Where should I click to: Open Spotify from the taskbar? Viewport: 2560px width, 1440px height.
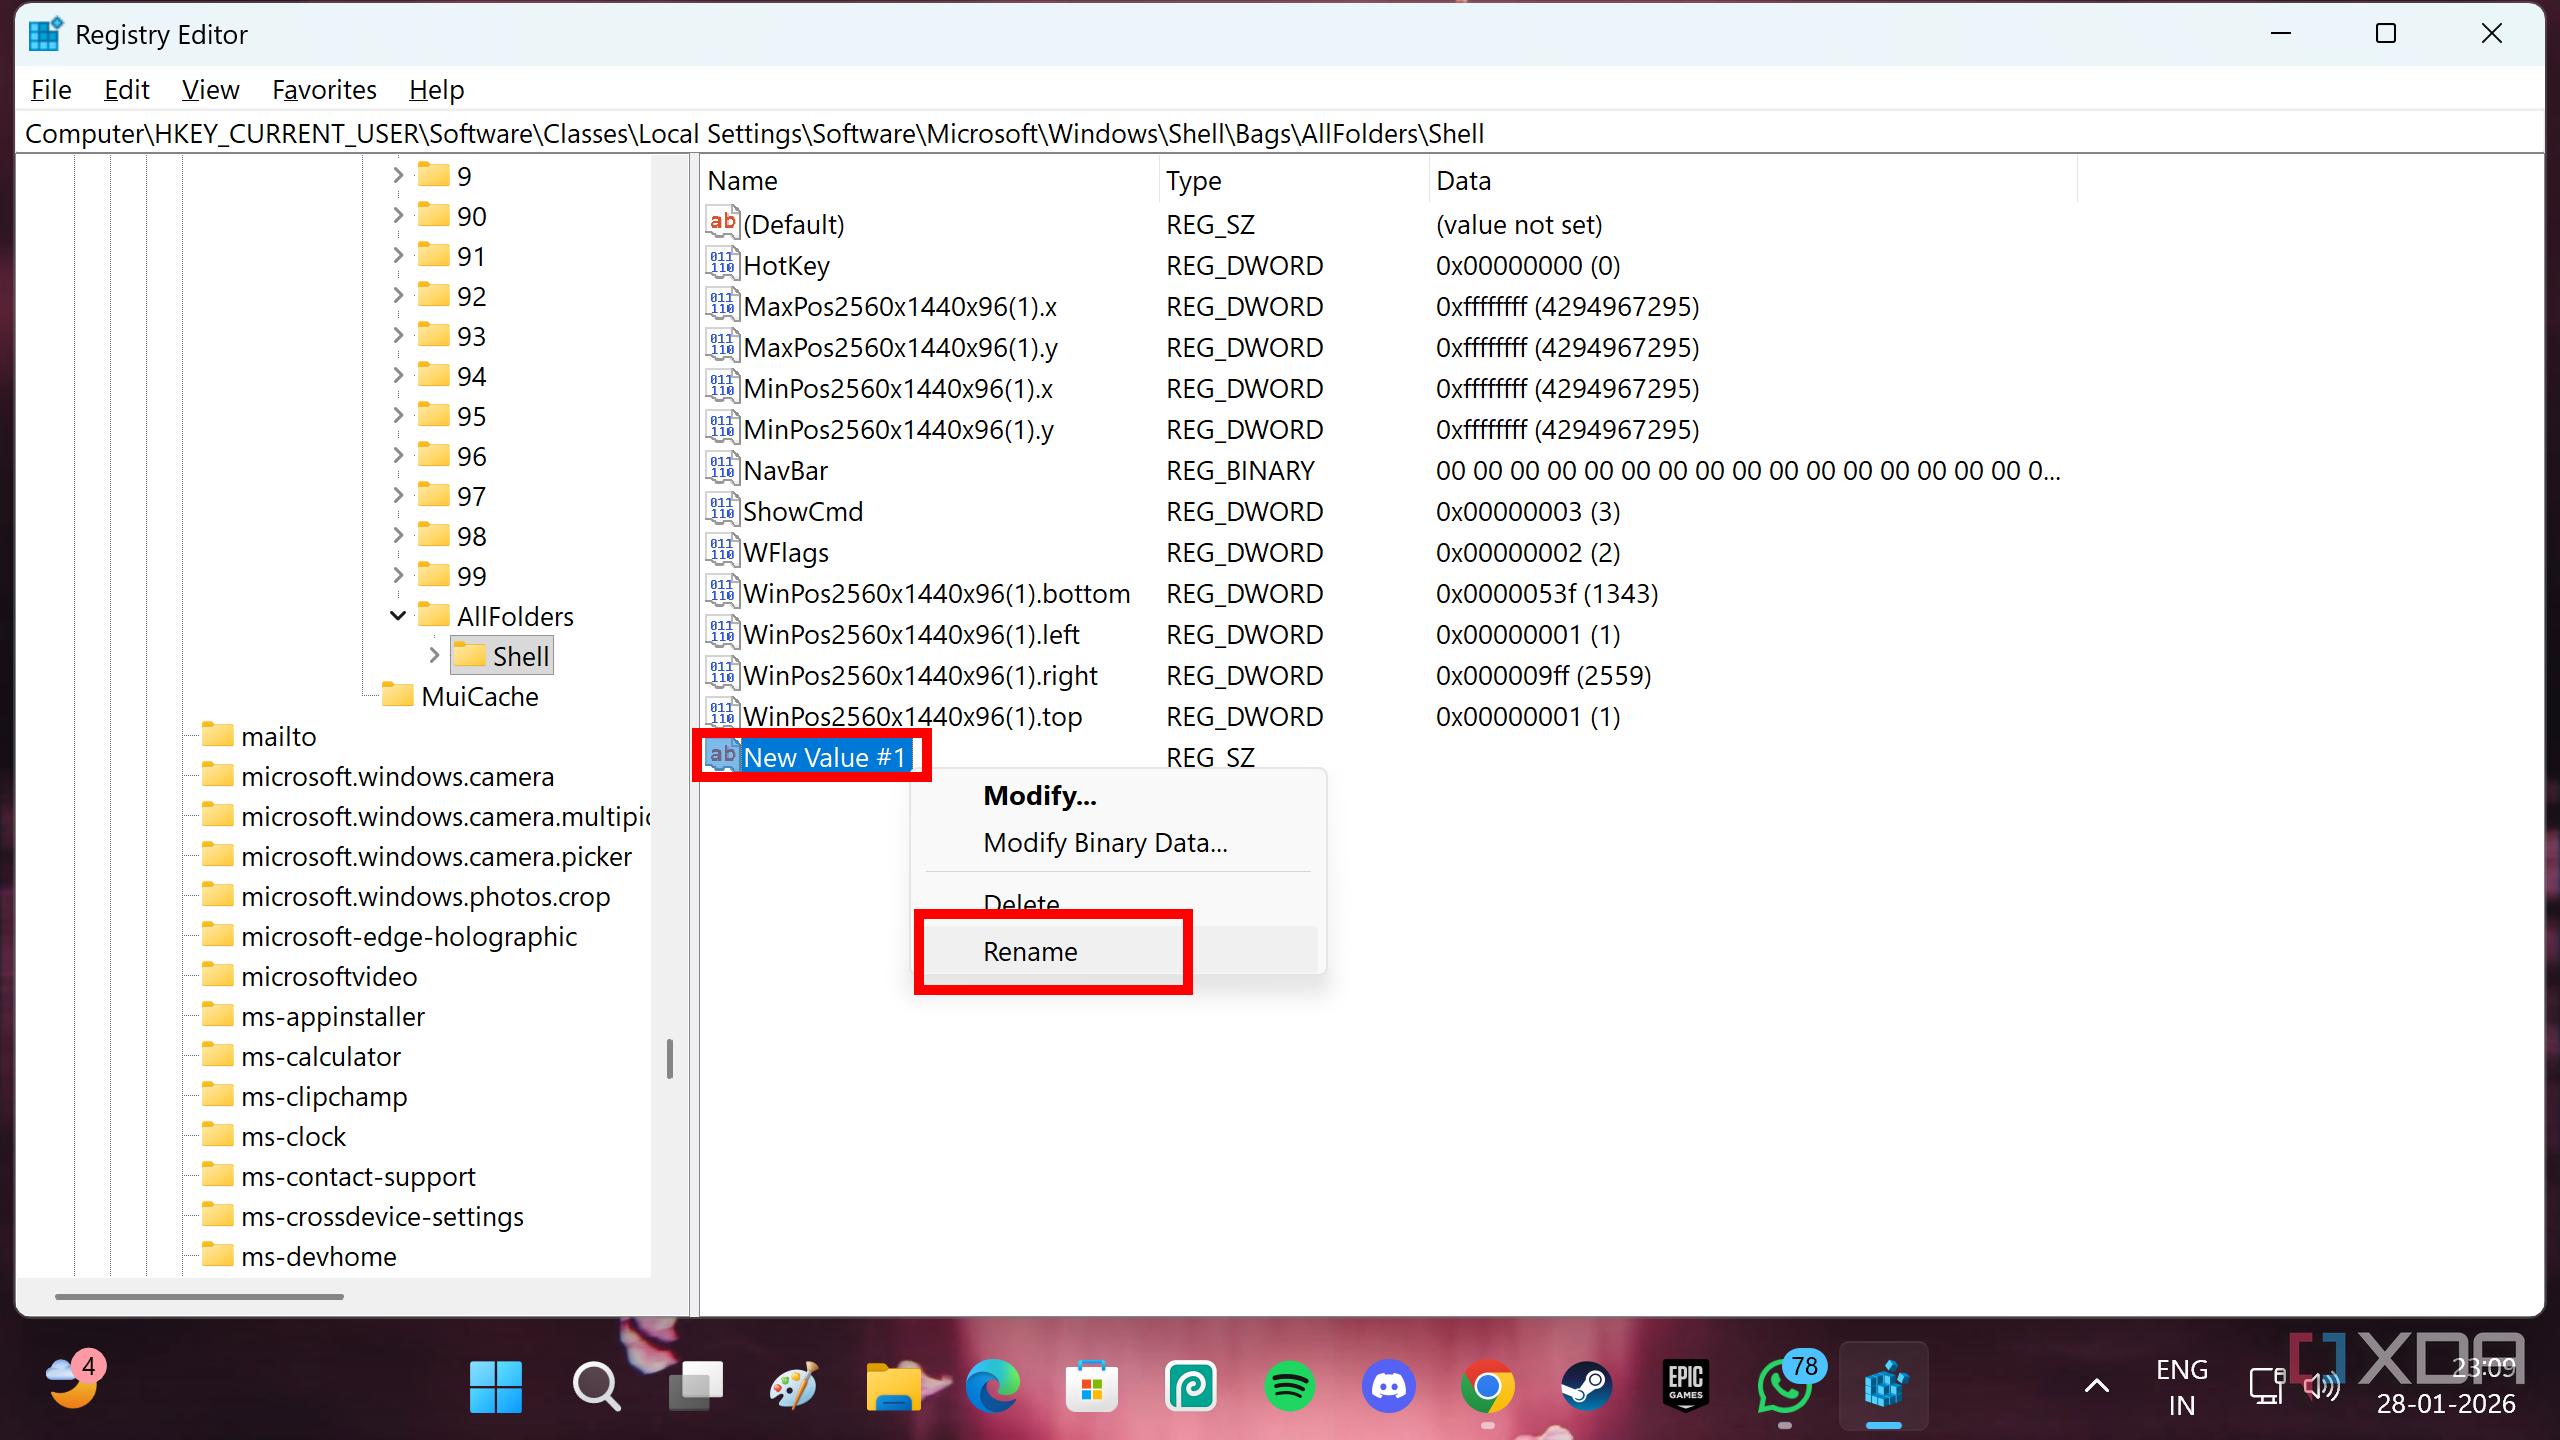[x=1289, y=1386]
